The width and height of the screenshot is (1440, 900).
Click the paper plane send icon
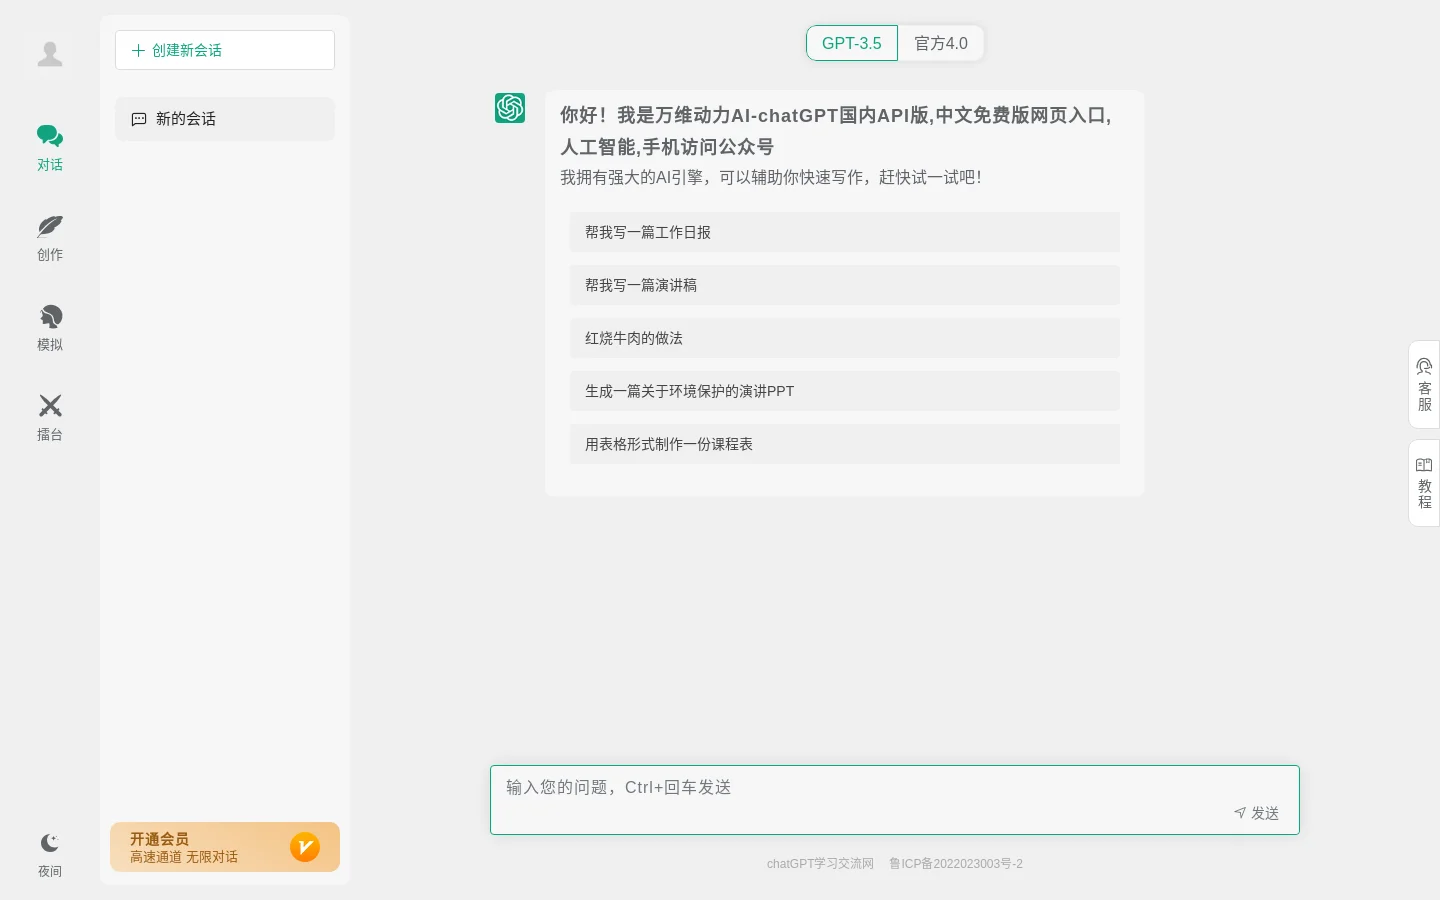click(1240, 813)
